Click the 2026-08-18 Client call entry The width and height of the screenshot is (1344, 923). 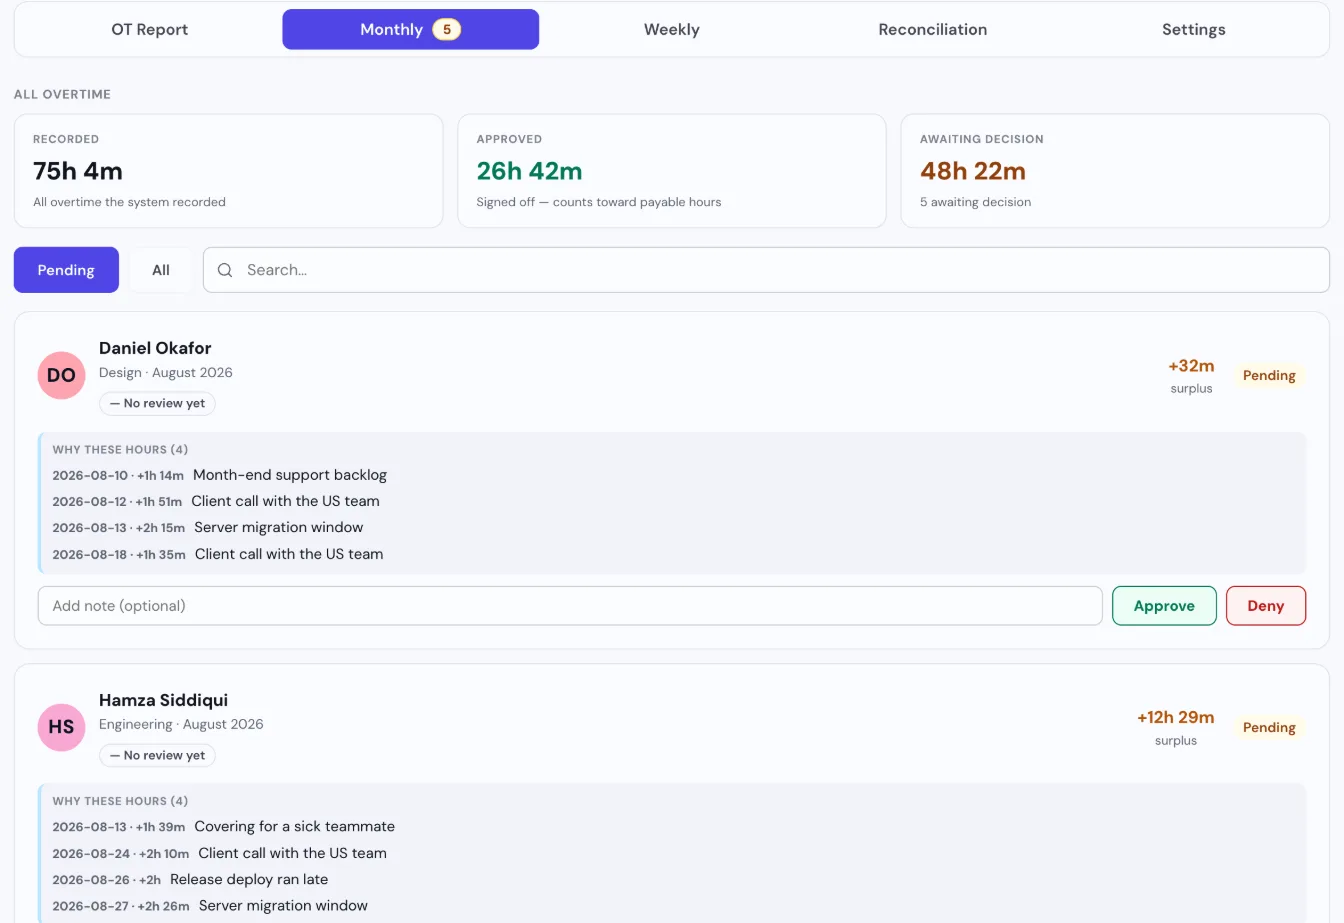(218, 554)
